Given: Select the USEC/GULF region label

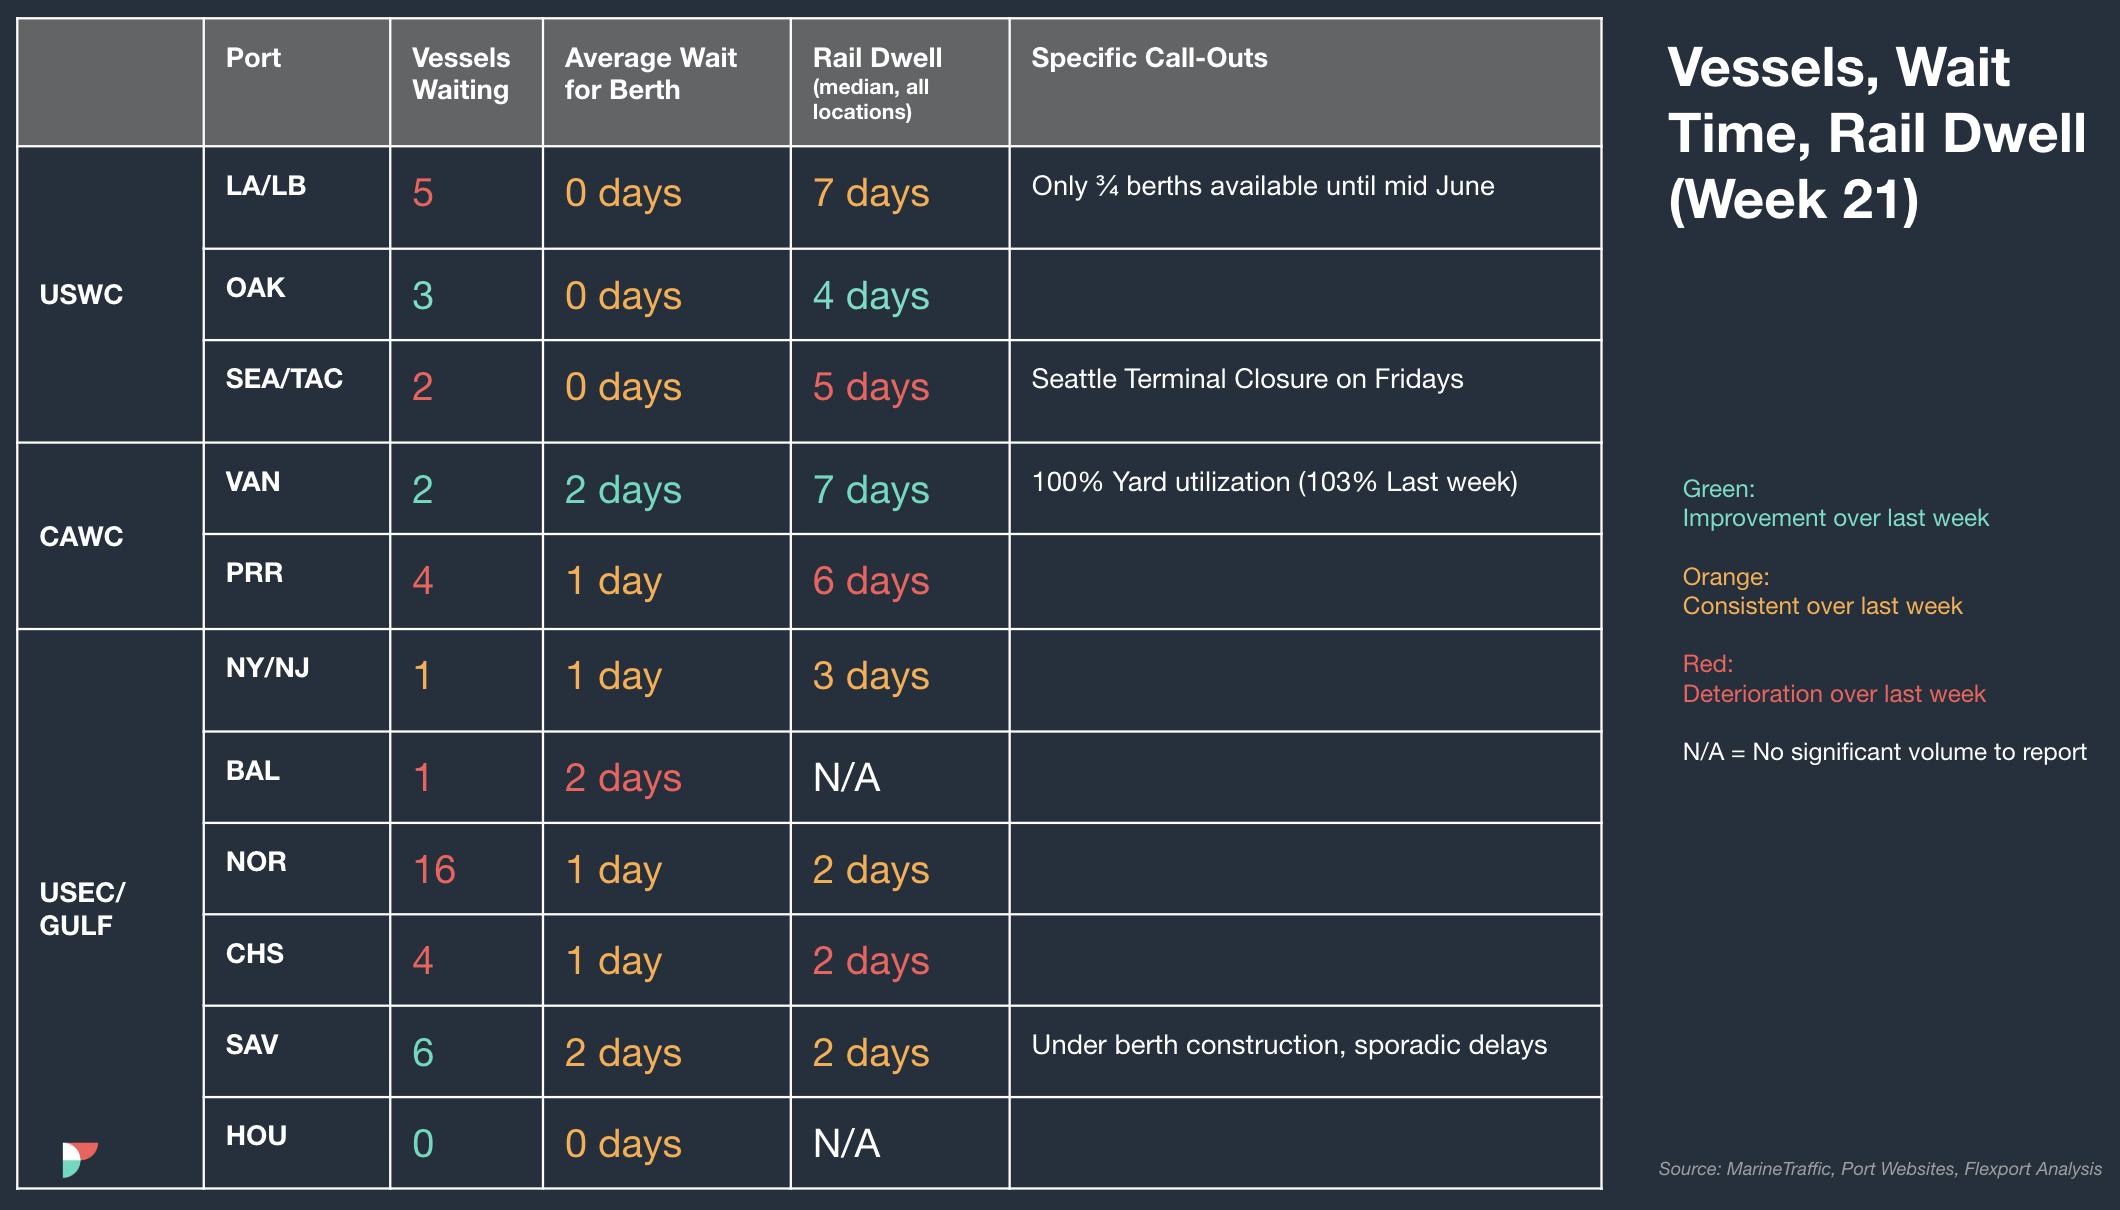Looking at the screenshot, I should [82, 908].
